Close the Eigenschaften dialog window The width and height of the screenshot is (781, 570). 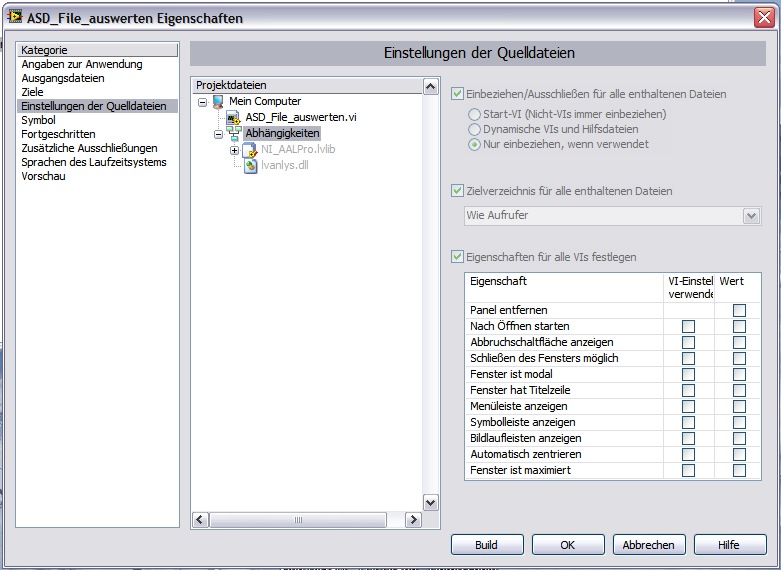click(765, 18)
